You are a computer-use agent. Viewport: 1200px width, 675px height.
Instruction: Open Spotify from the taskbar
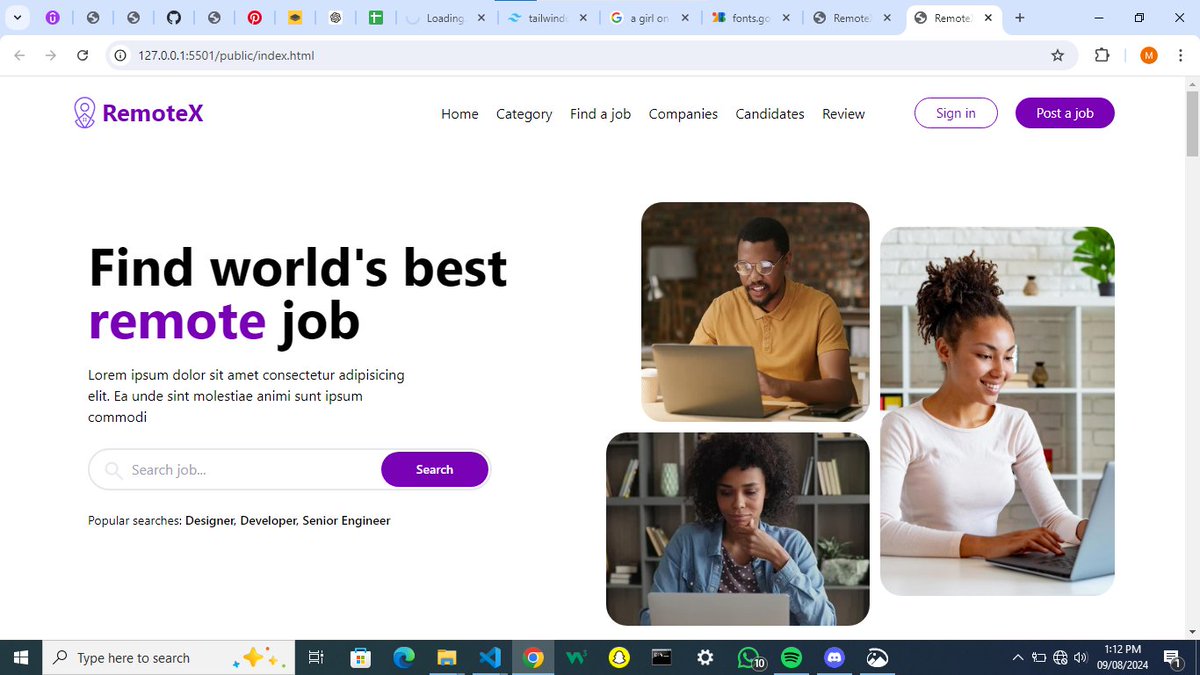(x=791, y=657)
